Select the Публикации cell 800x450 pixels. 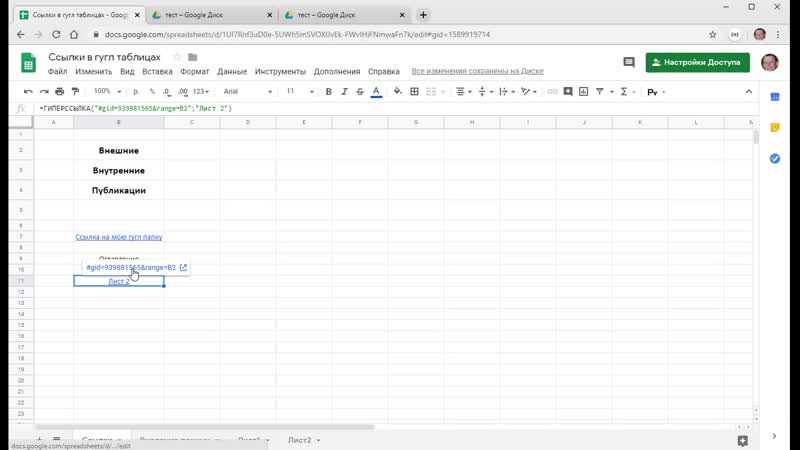pyautogui.click(x=119, y=190)
